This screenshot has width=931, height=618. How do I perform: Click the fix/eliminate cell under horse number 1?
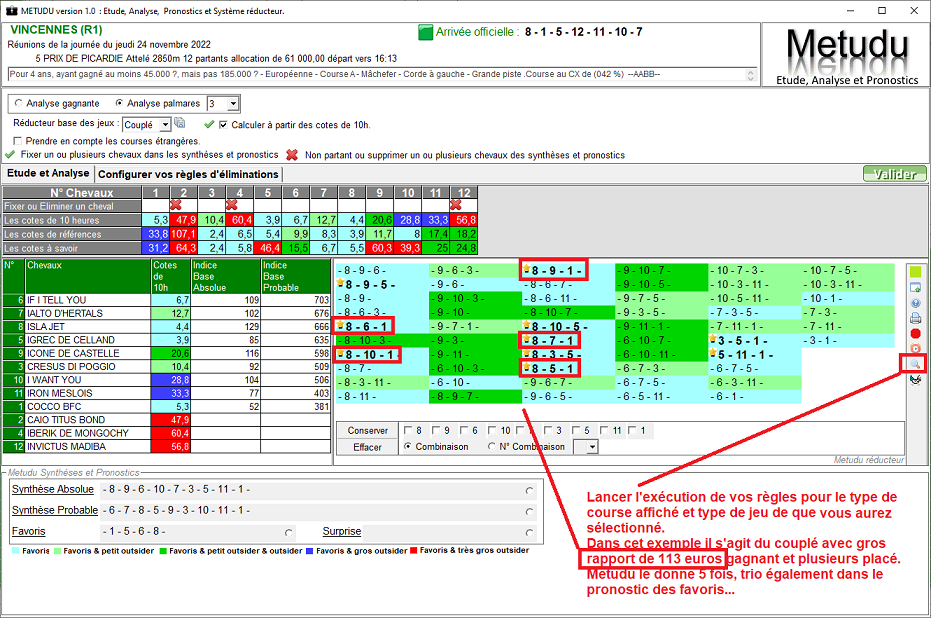coord(156,206)
